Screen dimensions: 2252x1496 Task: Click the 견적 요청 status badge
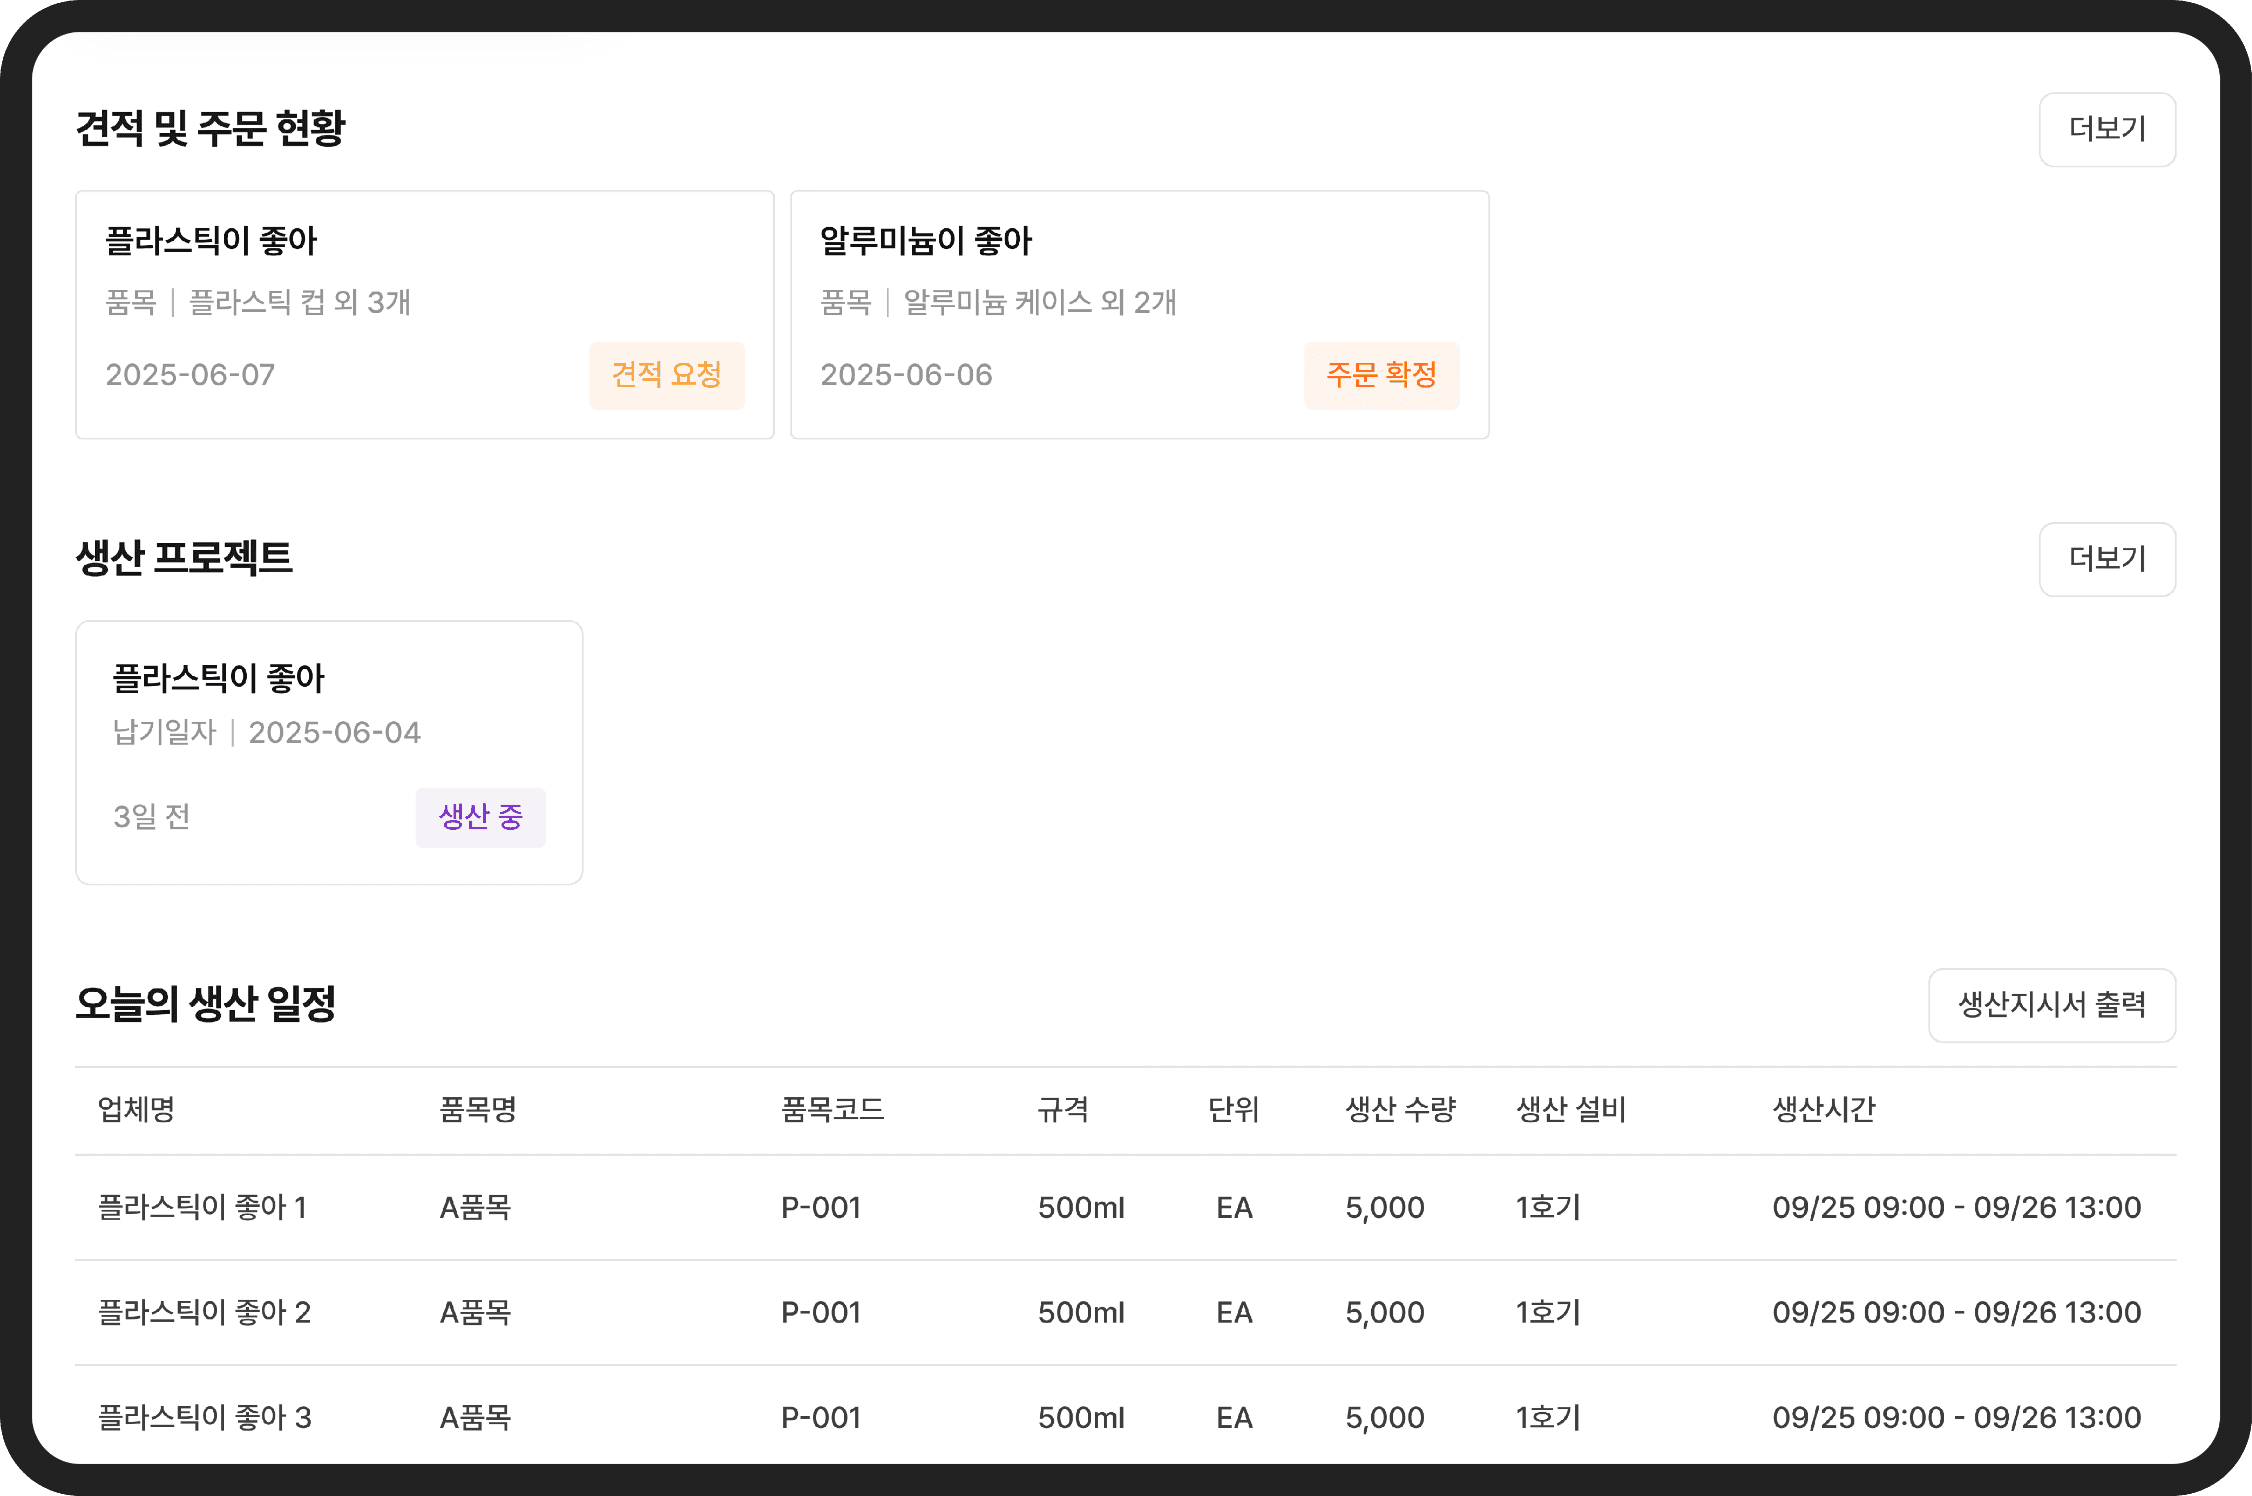(666, 375)
